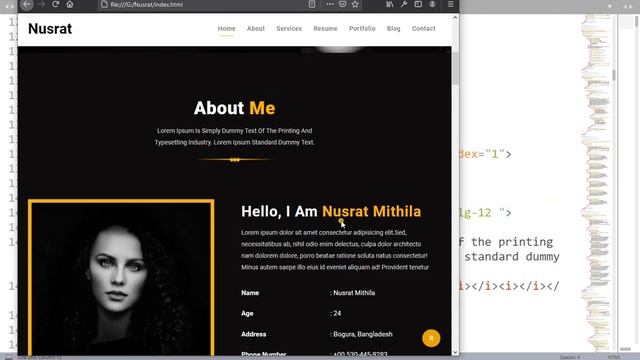The image size is (640, 360).
Task: Open the Contact nav link
Action: pyautogui.click(x=423, y=29)
